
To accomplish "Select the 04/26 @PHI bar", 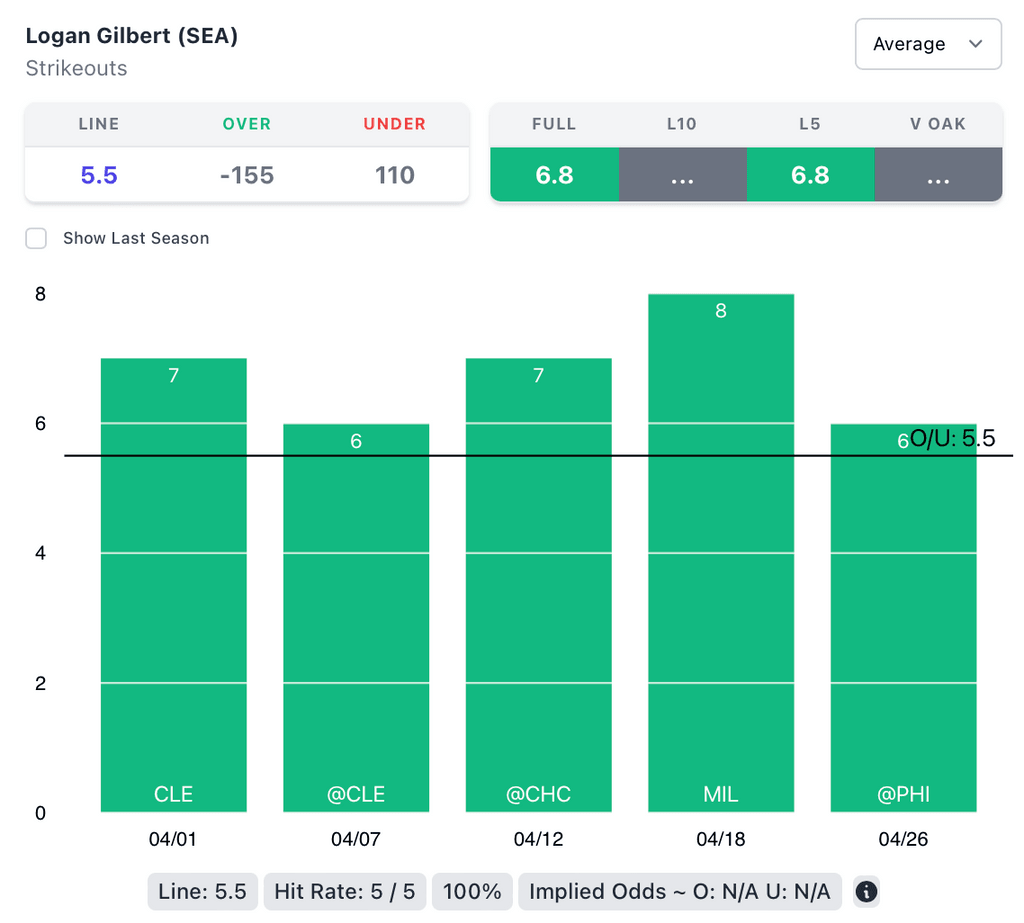I will tap(903, 617).
